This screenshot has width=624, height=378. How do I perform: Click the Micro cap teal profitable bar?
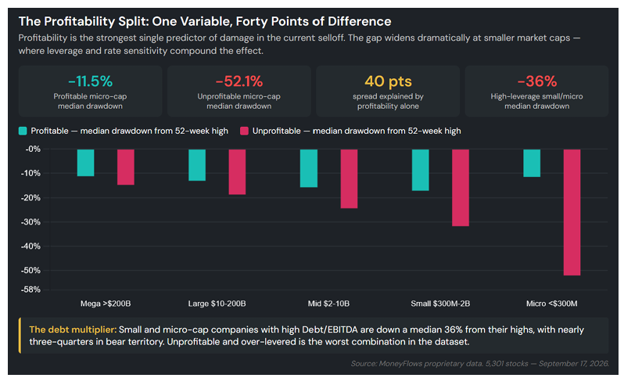(532, 163)
